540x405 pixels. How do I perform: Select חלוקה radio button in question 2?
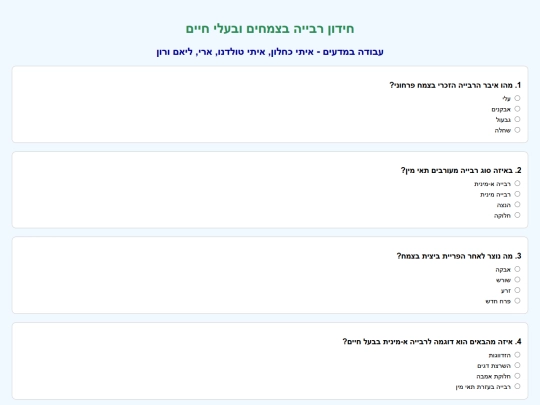click(x=517, y=215)
